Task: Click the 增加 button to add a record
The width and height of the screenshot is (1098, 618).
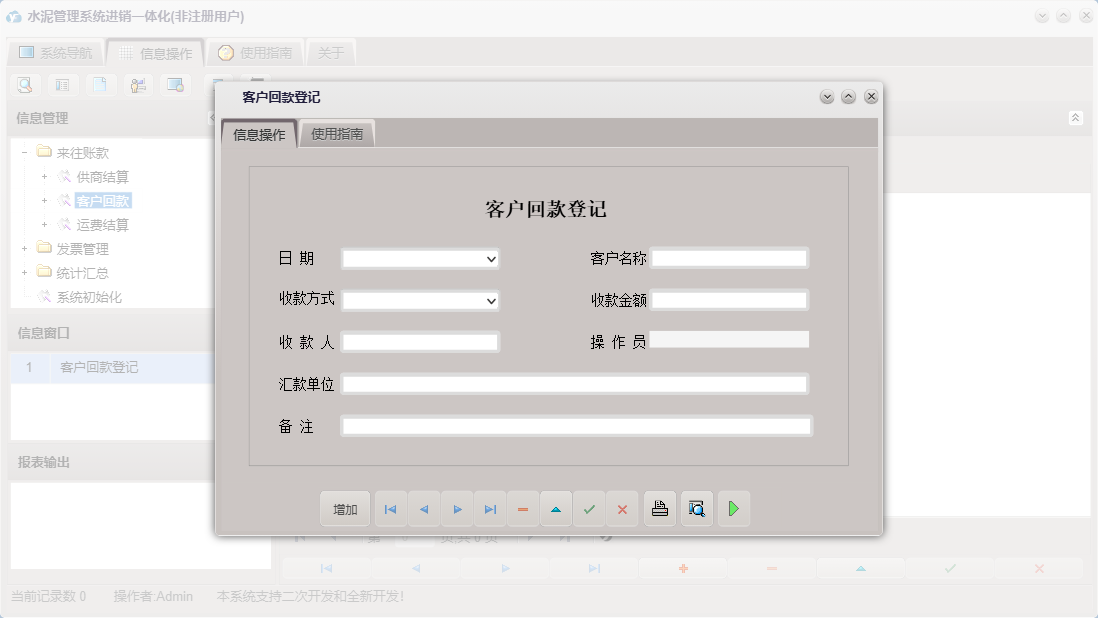Action: click(344, 508)
